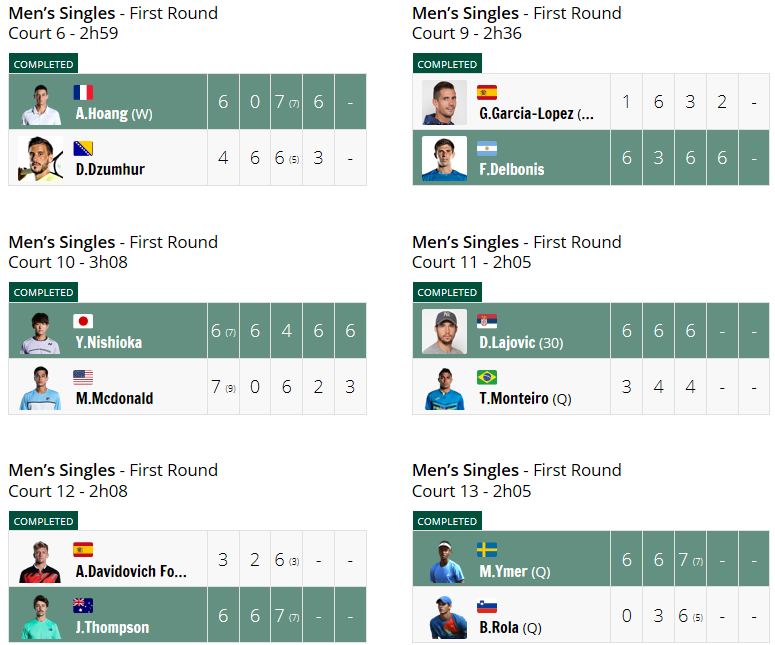Open F.Delbonis player photo
The width and height of the screenshot is (775, 645).
[444, 159]
